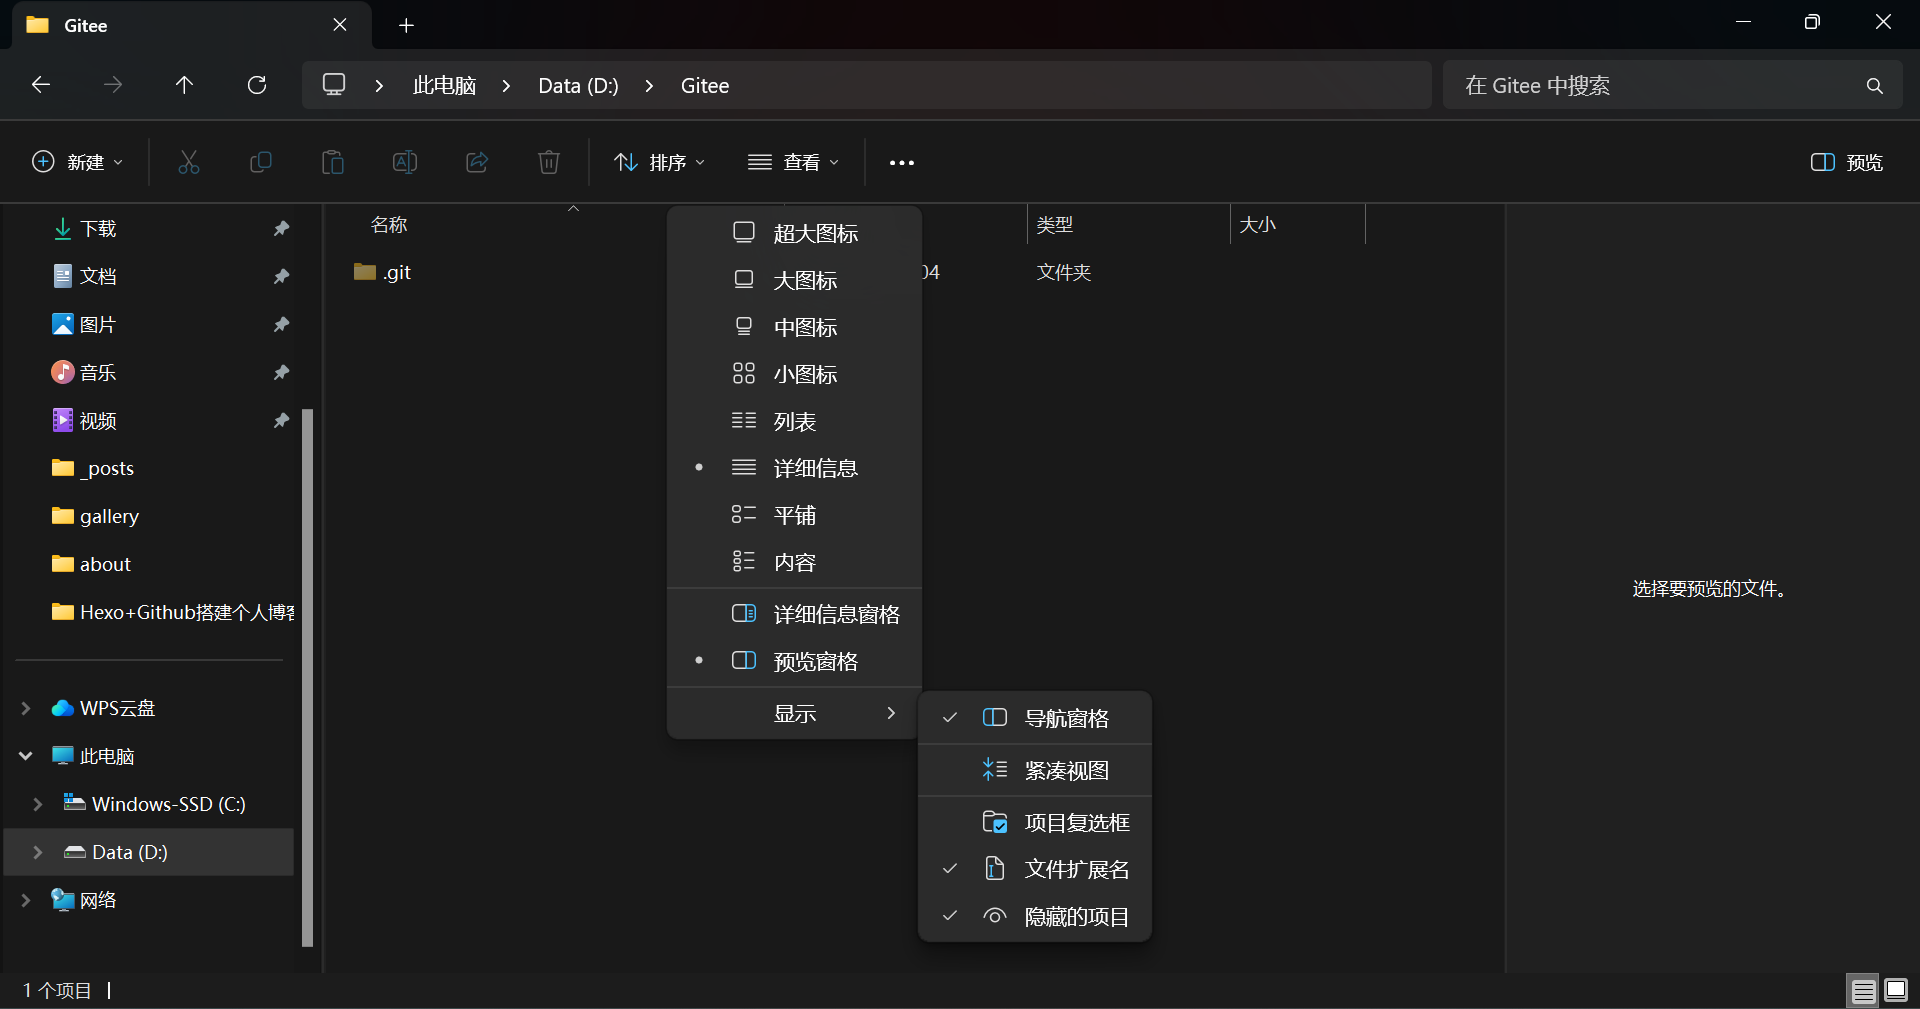Click the search magnifier icon
This screenshot has height=1009, width=1920.
[x=1875, y=86]
